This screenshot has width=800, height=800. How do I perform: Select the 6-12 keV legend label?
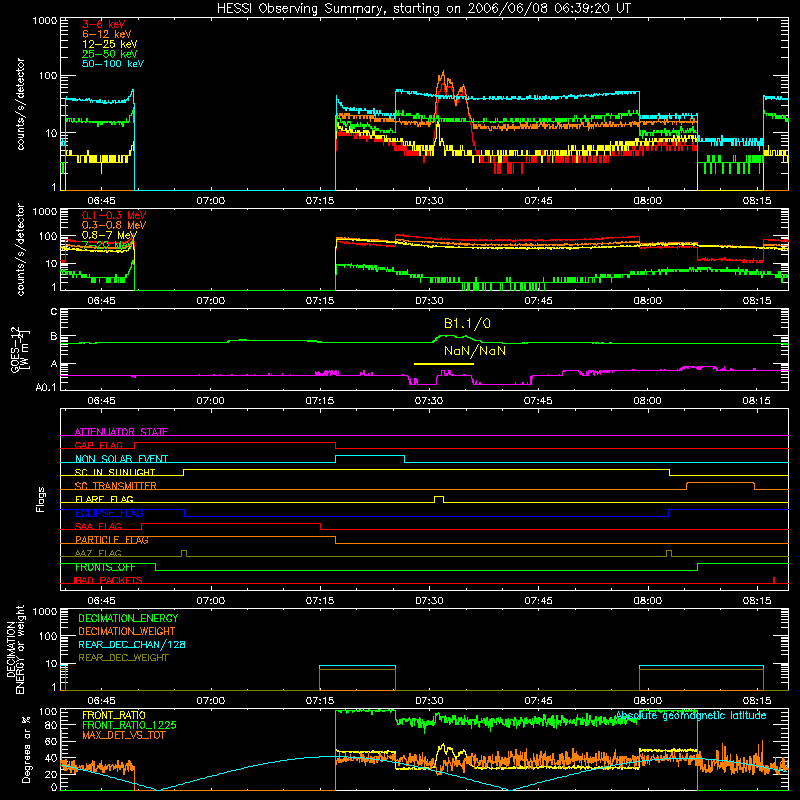coord(107,34)
